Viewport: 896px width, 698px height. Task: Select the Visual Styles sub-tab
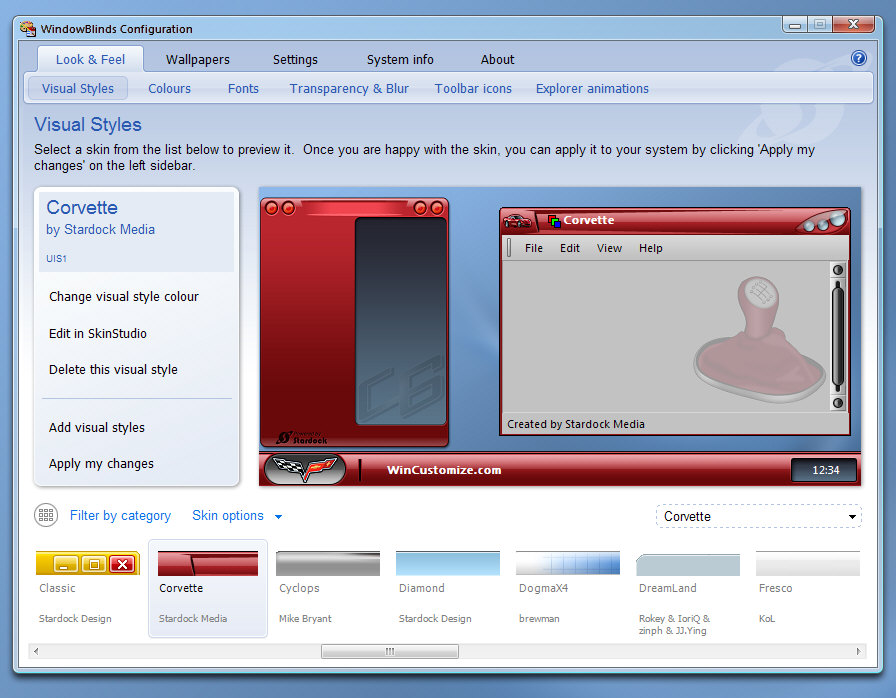pos(78,89)
